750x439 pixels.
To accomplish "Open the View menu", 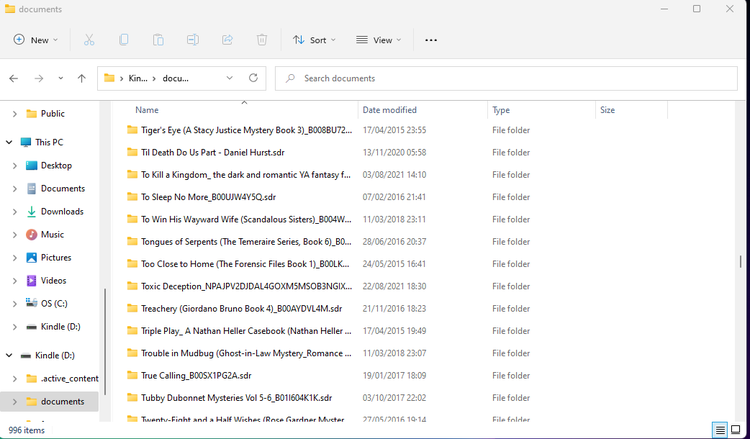I will pos(379,40).
